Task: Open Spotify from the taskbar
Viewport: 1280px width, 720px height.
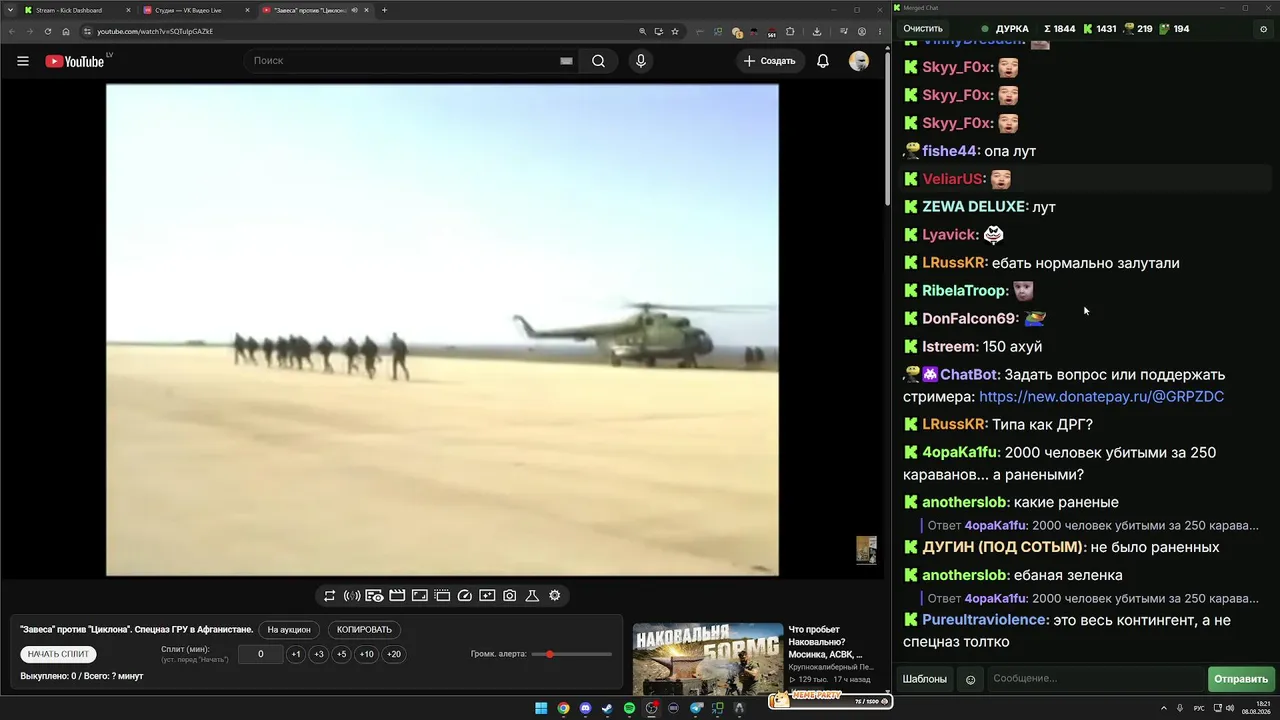Action: click(x=629, y=708)
